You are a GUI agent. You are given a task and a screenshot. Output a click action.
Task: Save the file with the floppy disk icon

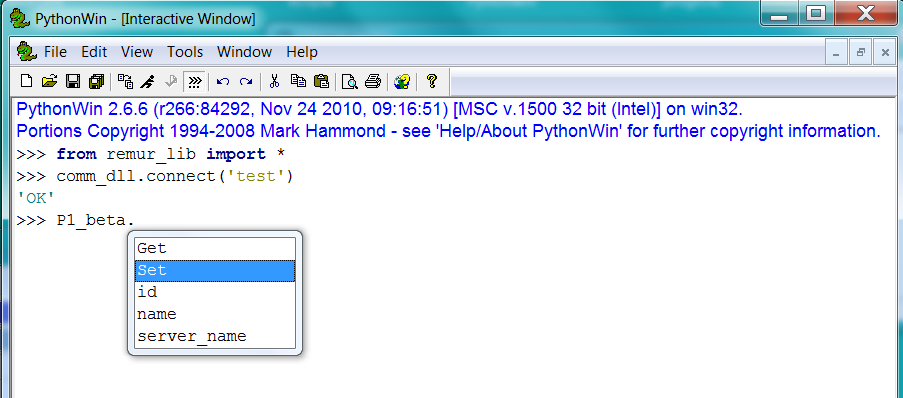pyautogui.click(x=73, y=81)
